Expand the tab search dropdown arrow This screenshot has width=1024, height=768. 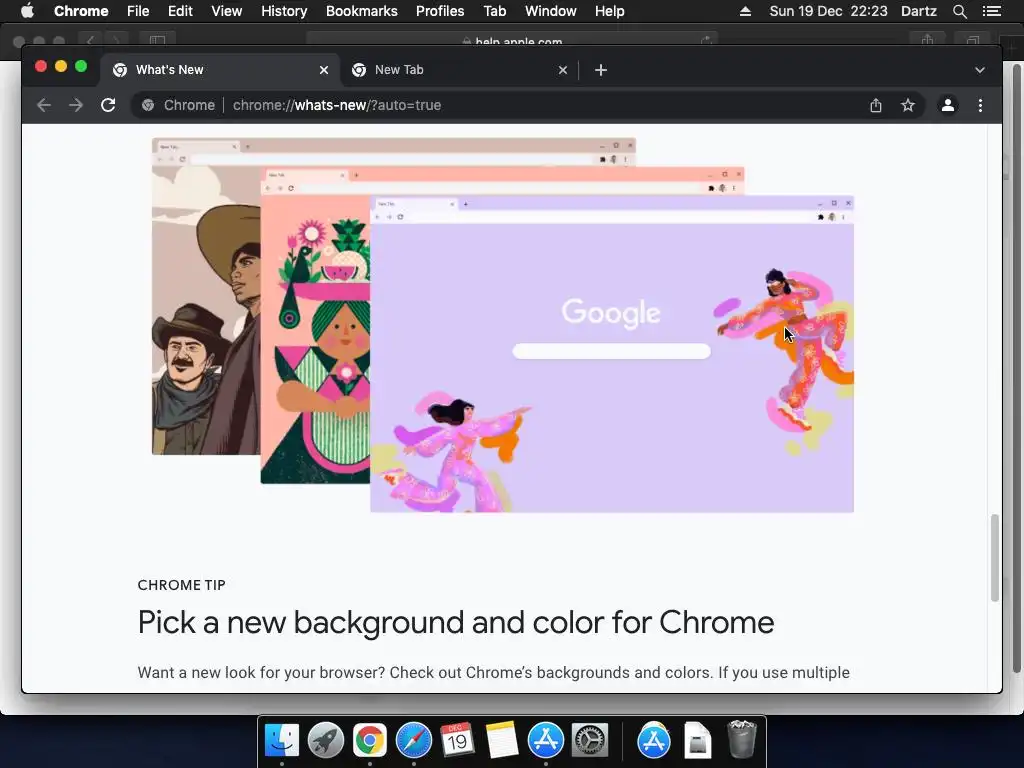[x=980, y=70]
